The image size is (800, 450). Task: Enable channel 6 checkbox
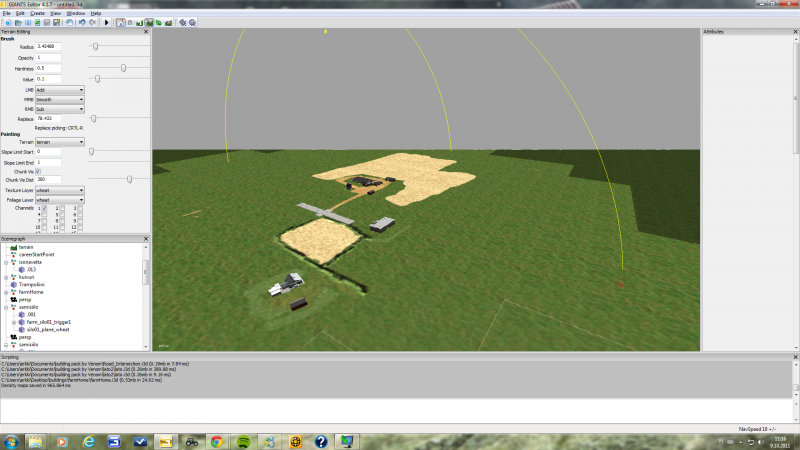coord(80,215)
